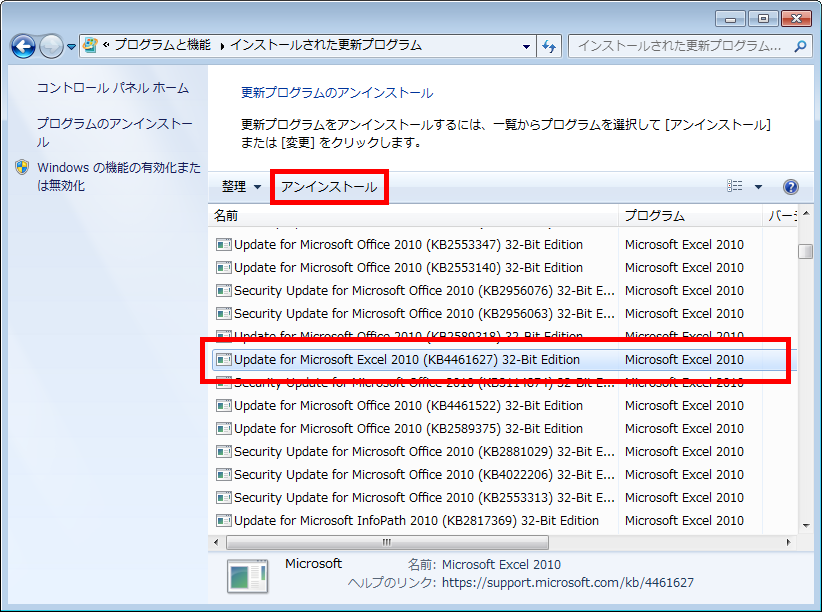Click the icon of security update KB2956063

[x=224, y=314]
